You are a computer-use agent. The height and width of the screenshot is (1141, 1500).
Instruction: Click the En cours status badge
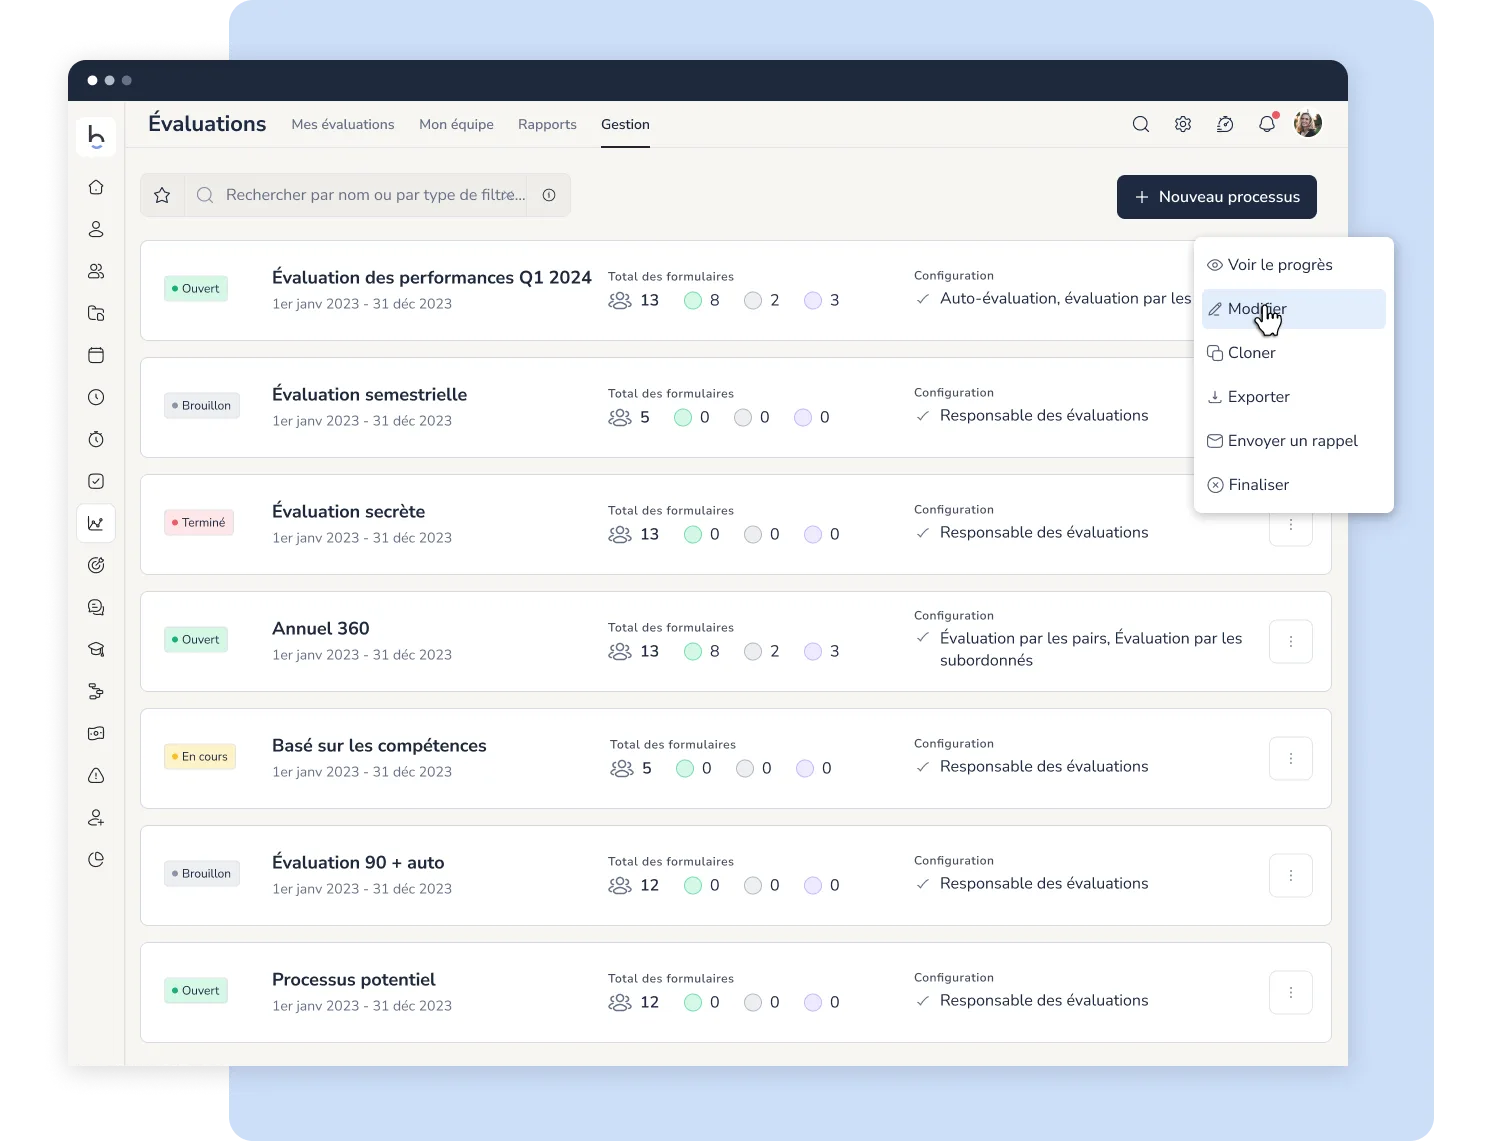[x=200, y=757]
